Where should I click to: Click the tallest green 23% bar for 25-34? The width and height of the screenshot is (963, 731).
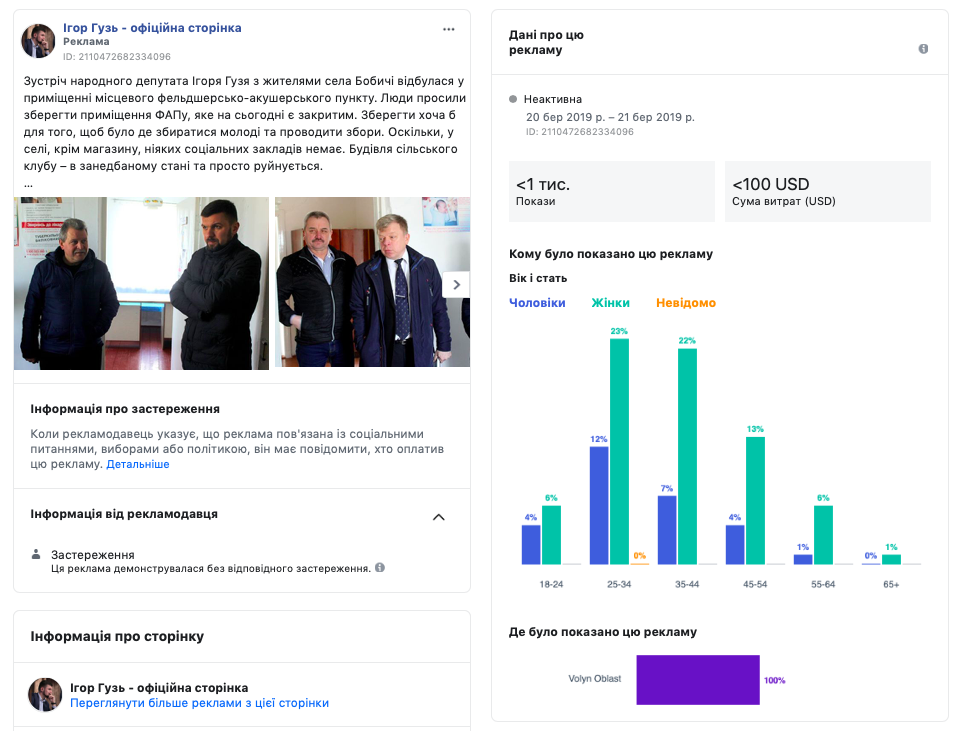pyautogui.click(x=620, y=451)
